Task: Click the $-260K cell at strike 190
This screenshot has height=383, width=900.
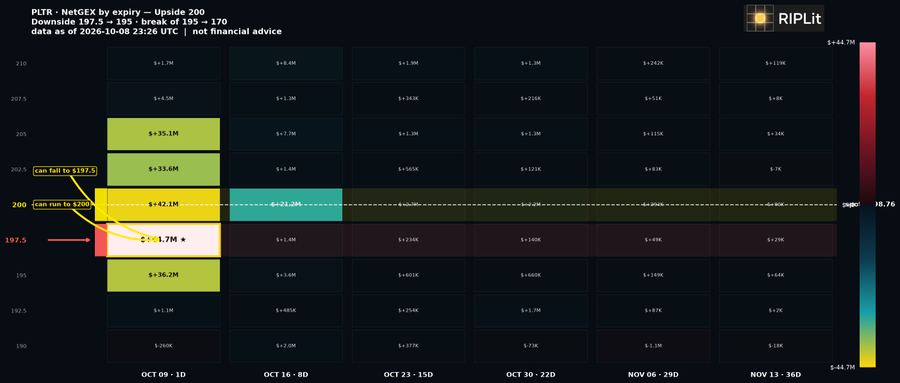Action: tap(164, 346)
